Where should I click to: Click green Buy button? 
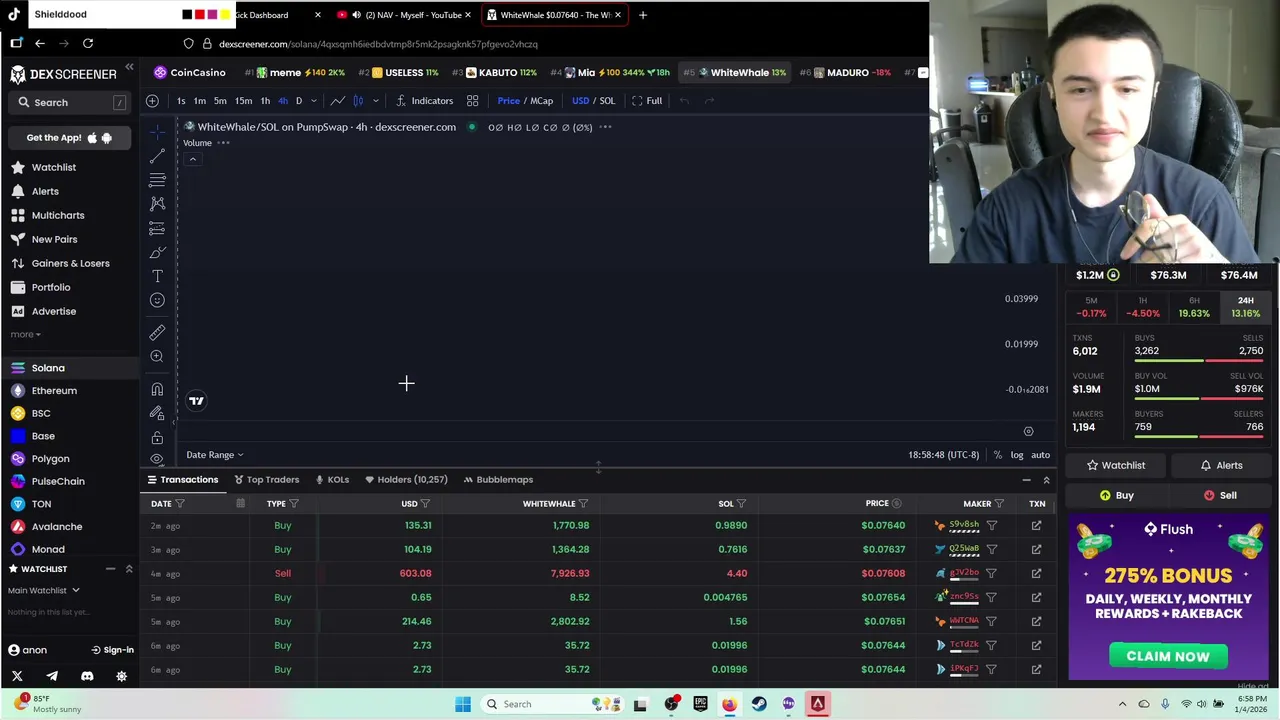(x=1115, y=495)
